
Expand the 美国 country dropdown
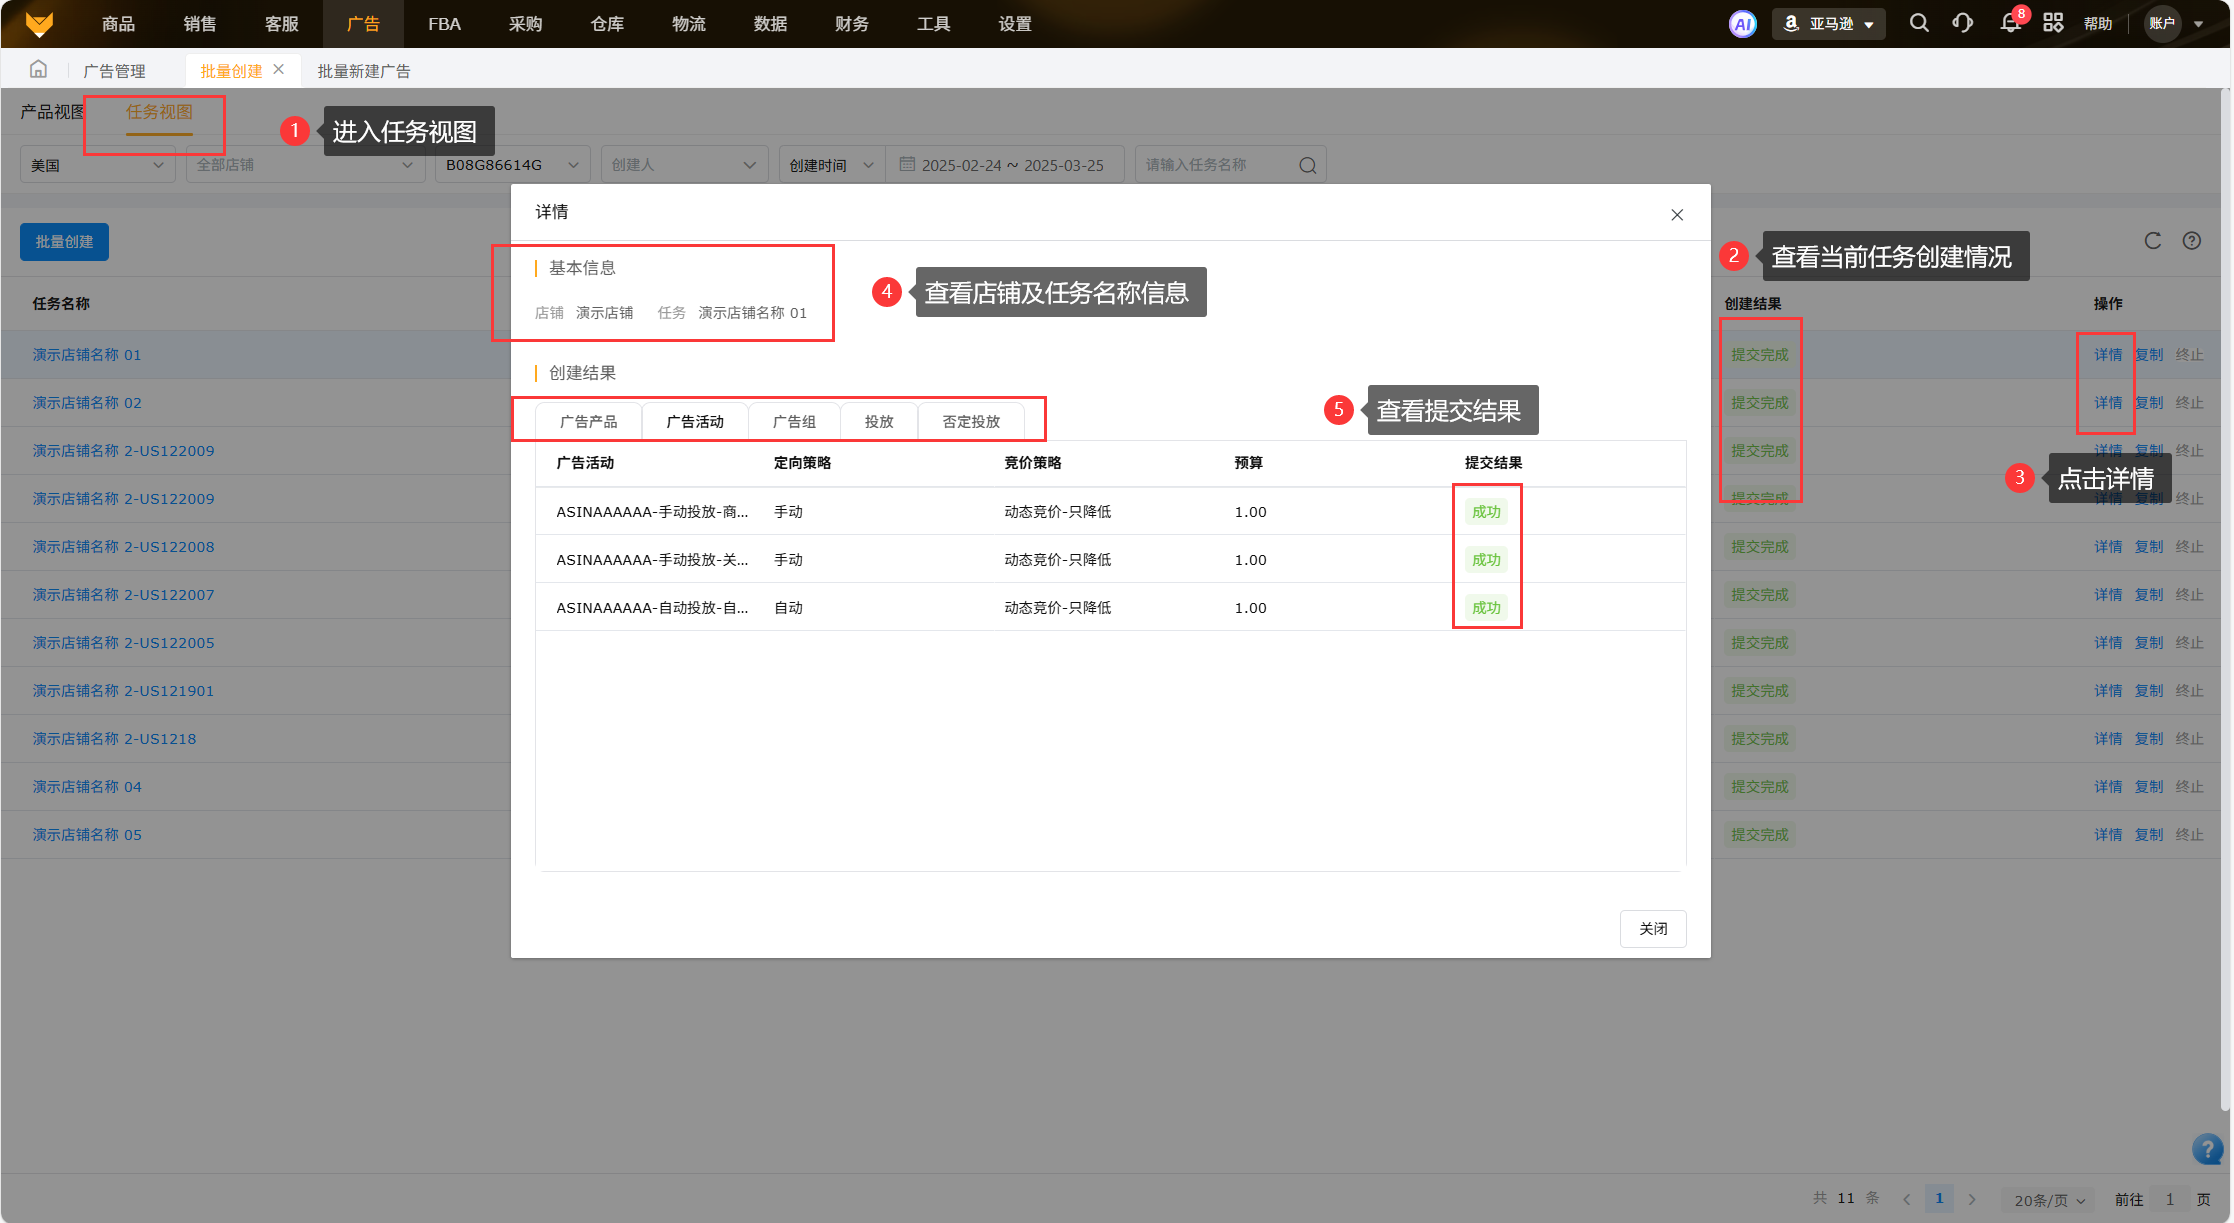[97, 165]
